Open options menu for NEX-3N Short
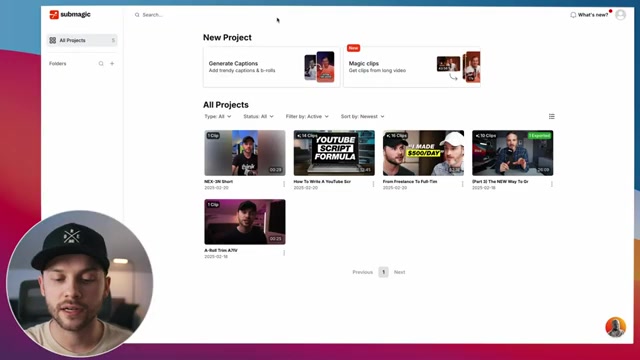640x360 pixels. coord(284,184)
